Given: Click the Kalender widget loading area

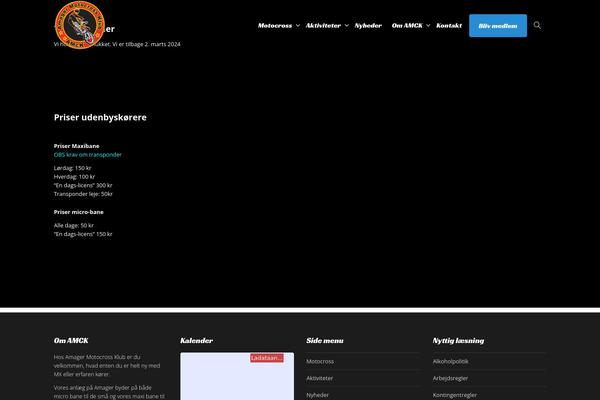Looking at the screenshot, I should click(237, 376).
